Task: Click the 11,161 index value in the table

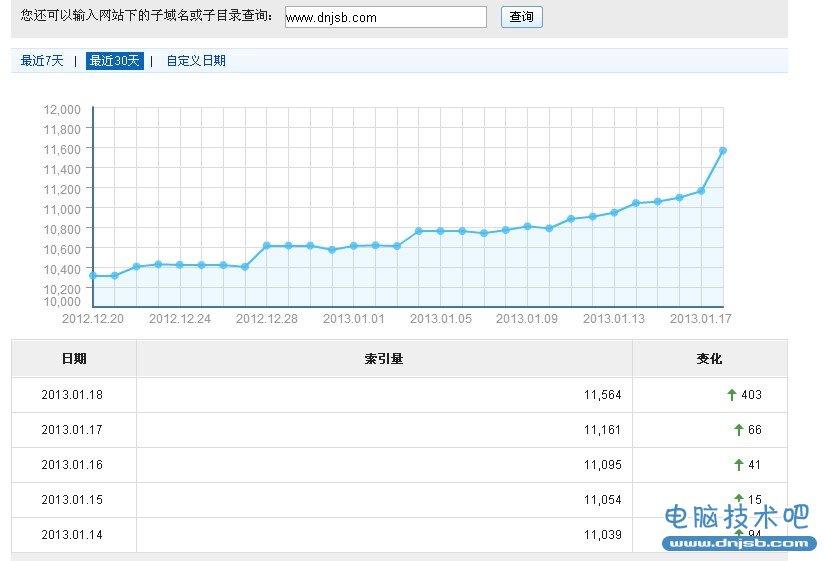Action: (602, 430)
